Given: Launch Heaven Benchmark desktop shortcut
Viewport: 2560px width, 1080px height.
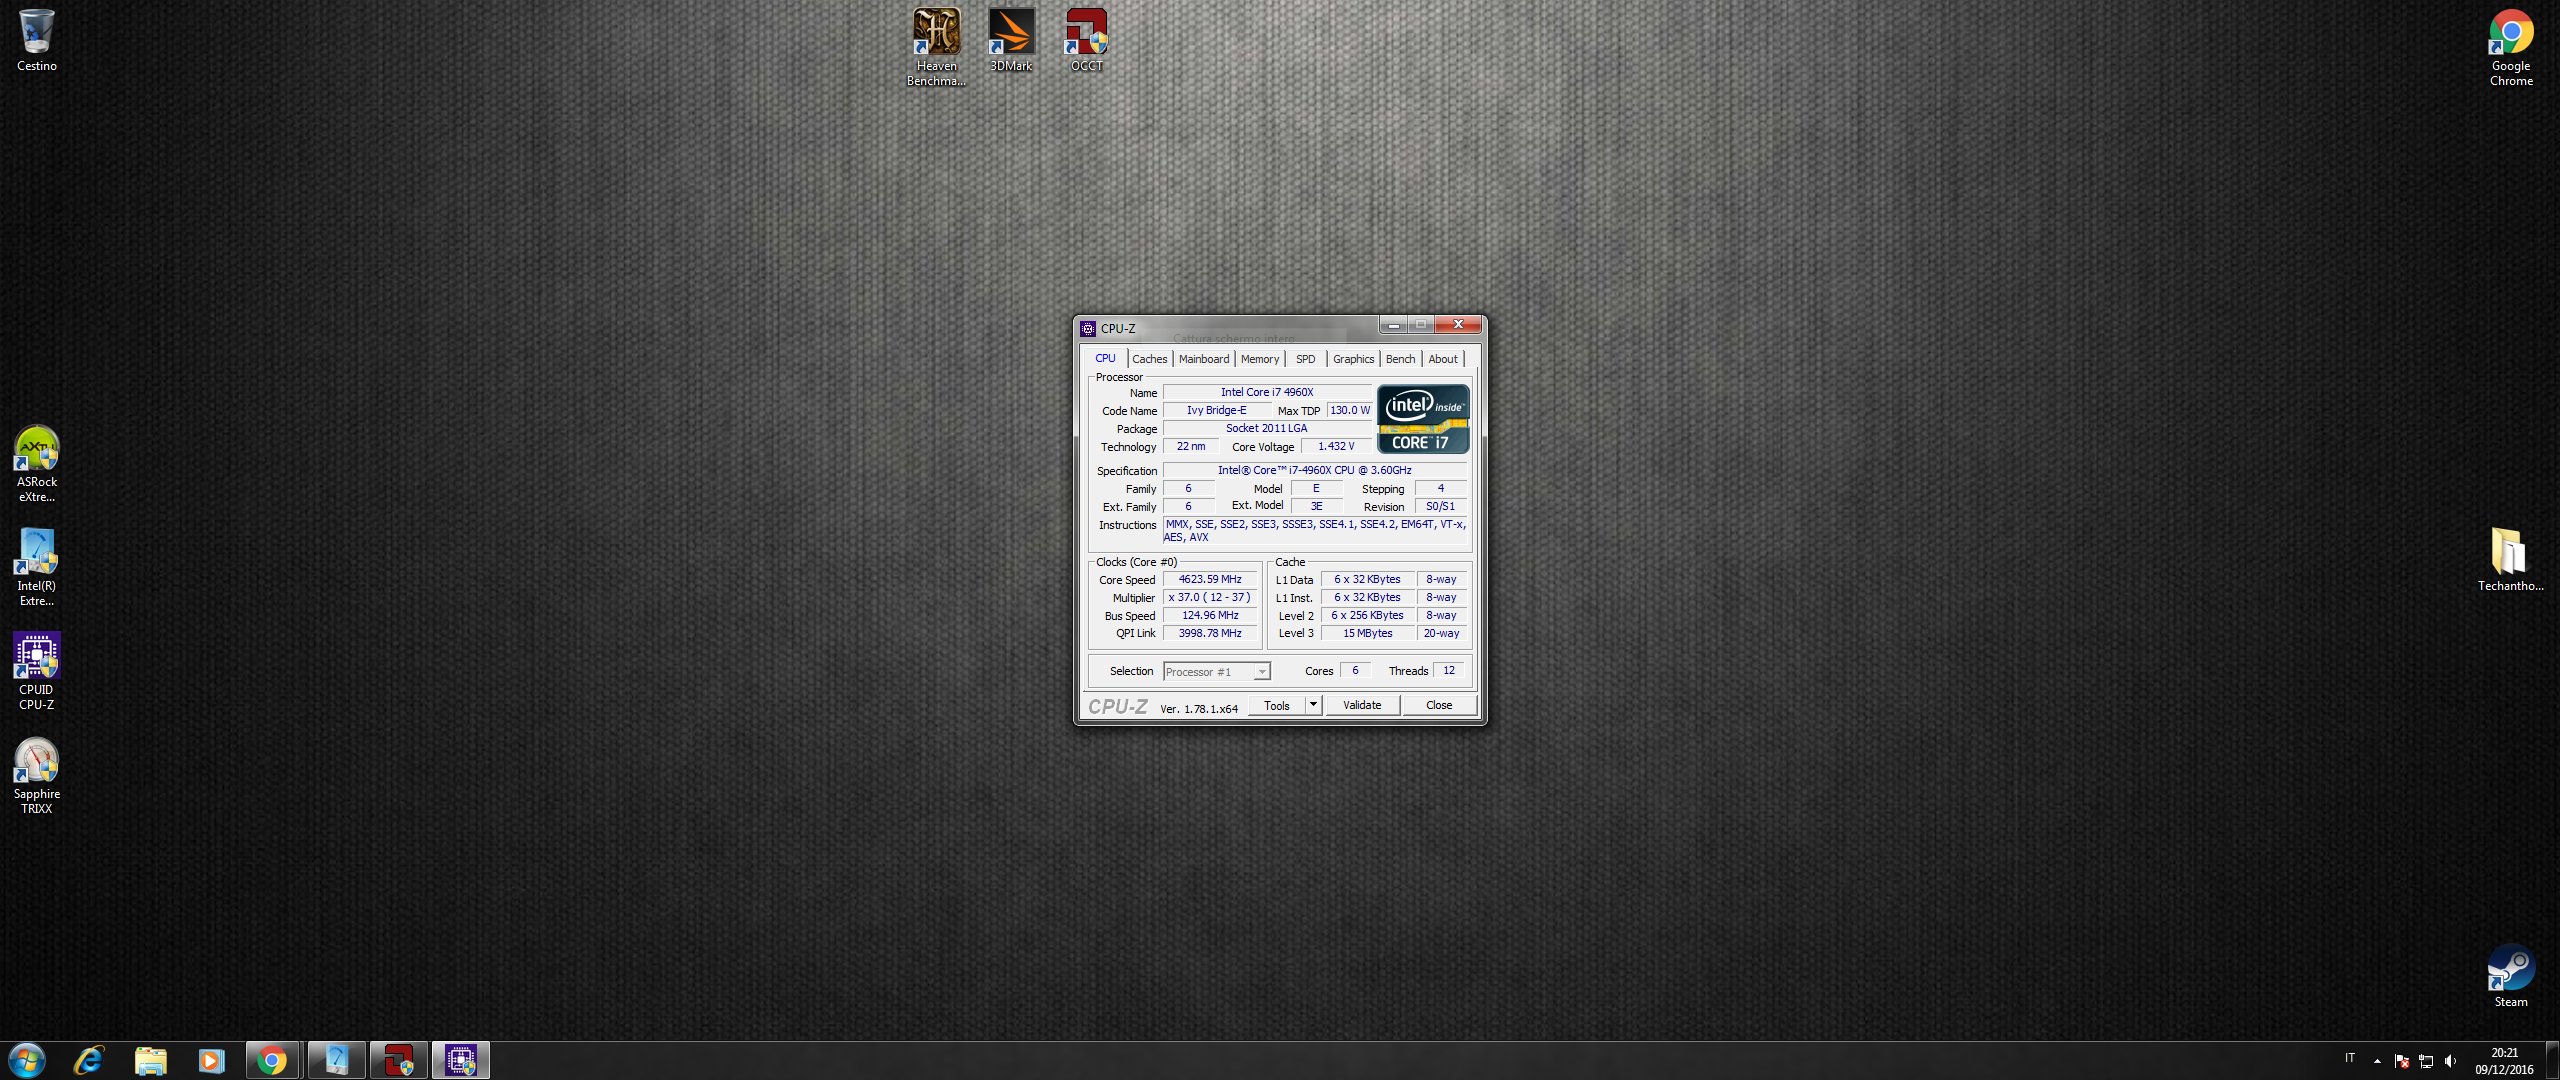Looking at the screenshot, I should click(x=936, y=47).
